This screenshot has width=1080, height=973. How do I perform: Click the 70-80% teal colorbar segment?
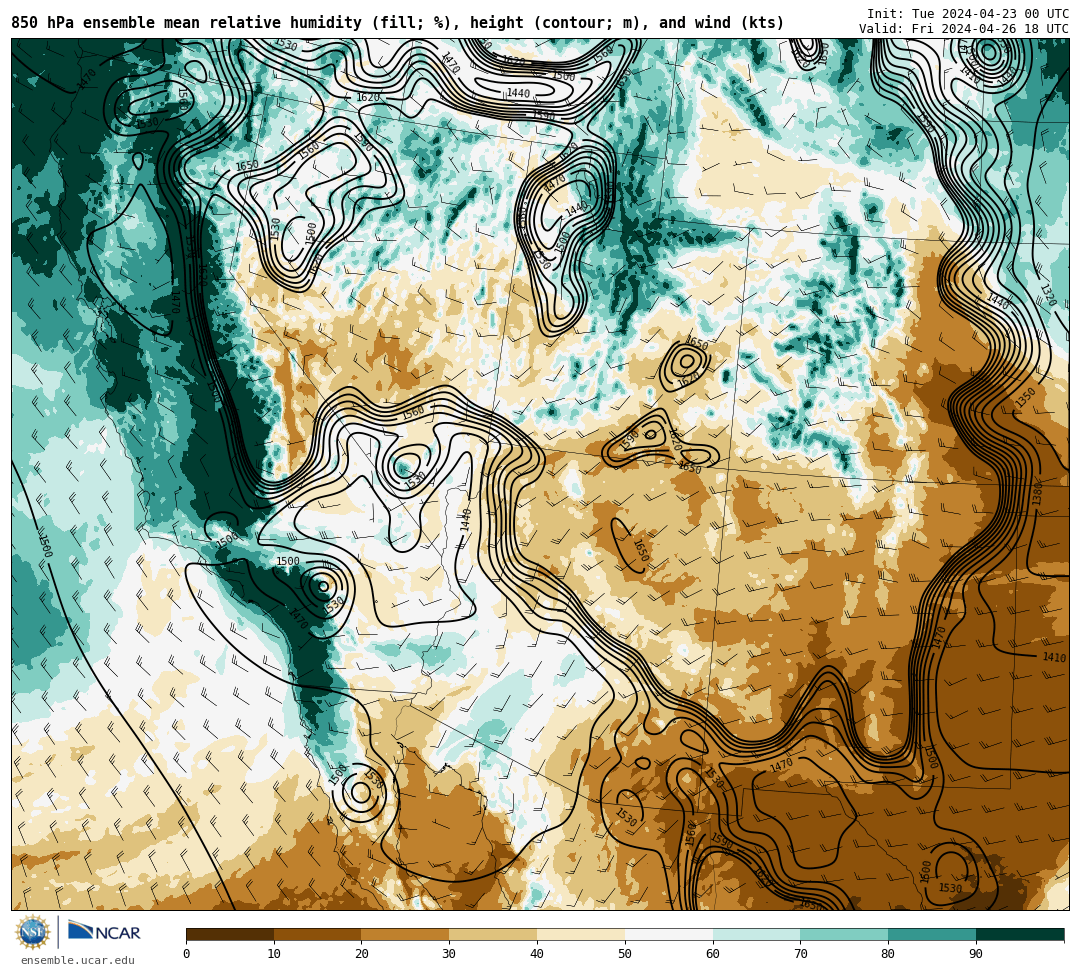[844, 934]
